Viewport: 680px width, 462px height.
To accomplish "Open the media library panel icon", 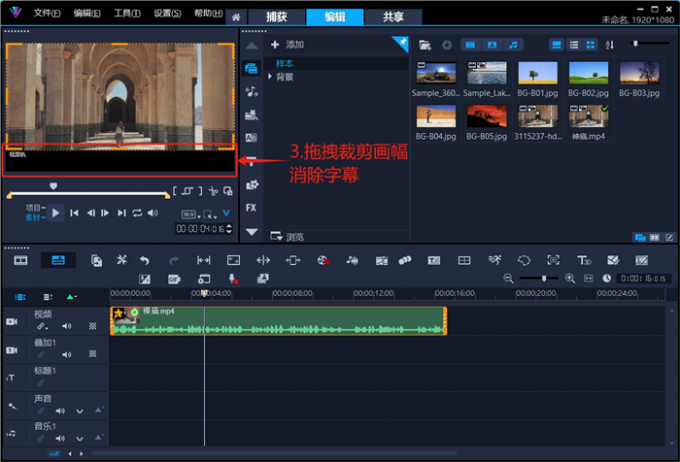I will tap(252, 68).
